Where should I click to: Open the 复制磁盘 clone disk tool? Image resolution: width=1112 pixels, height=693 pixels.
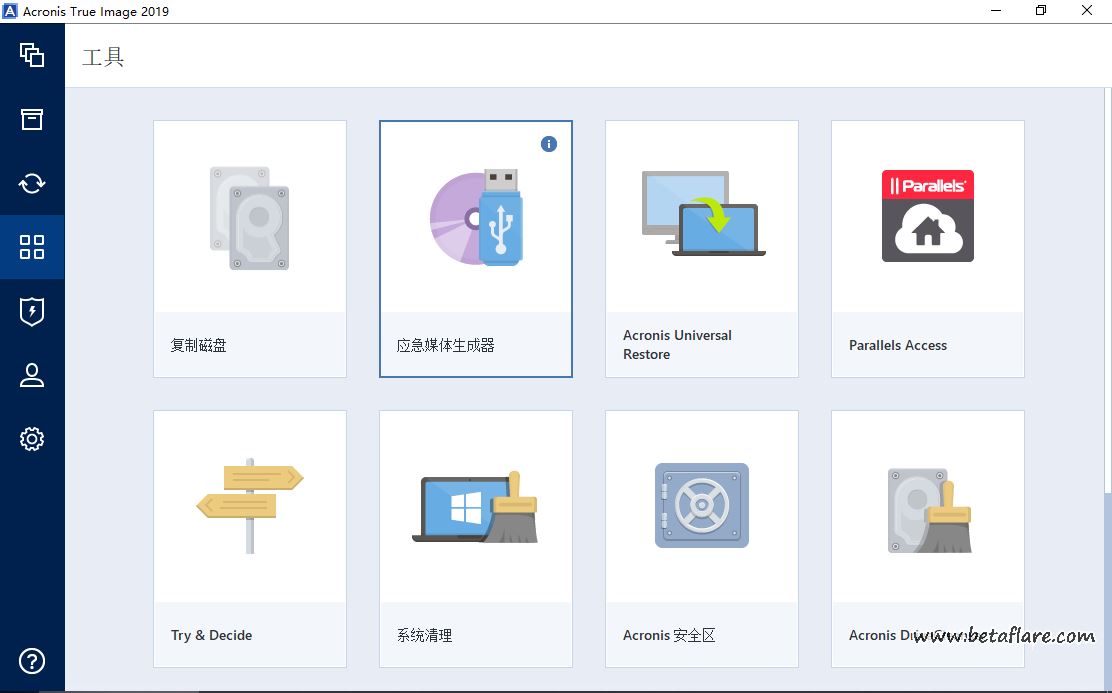(x=250, y=249)
